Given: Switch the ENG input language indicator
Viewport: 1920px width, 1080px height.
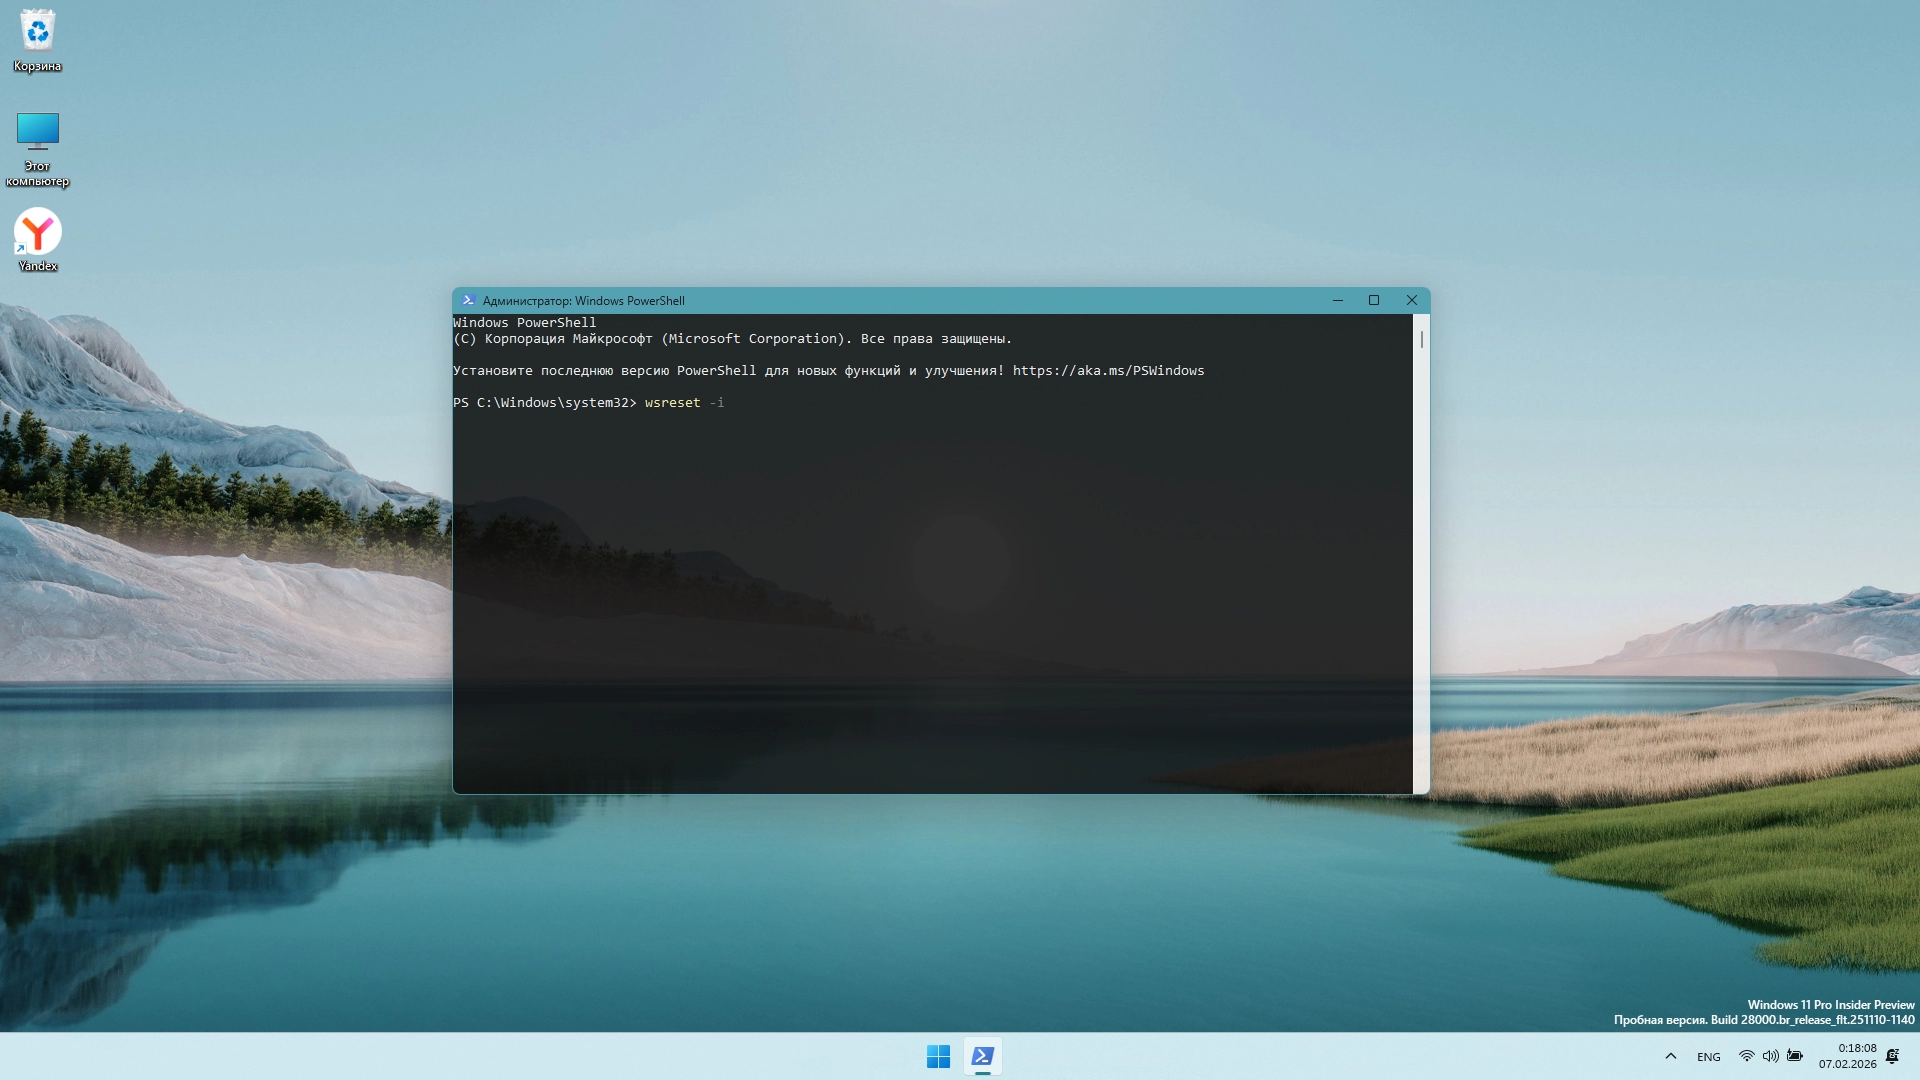Looking at the screenshot, I should click(x=1708, y=1057).
